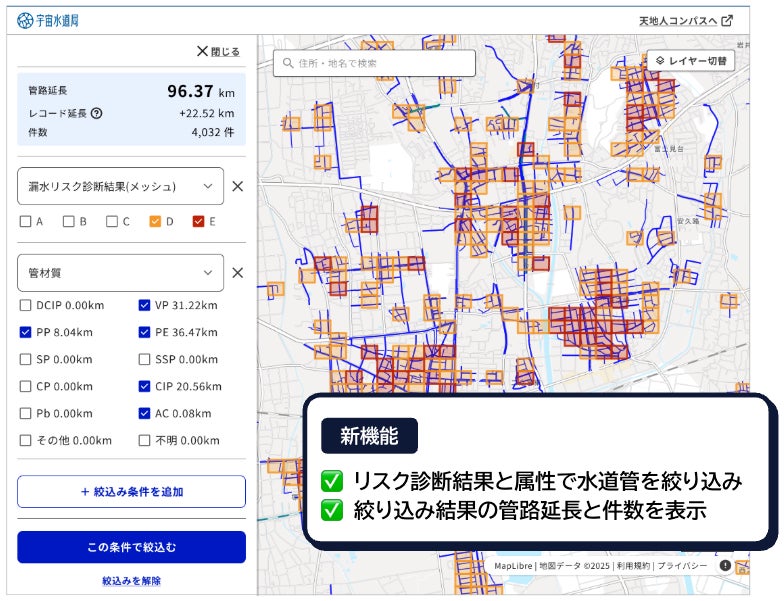Screen dimensions: 784x601
Task: Click the 管路延長 label
Action: click(x=48, y=90)
